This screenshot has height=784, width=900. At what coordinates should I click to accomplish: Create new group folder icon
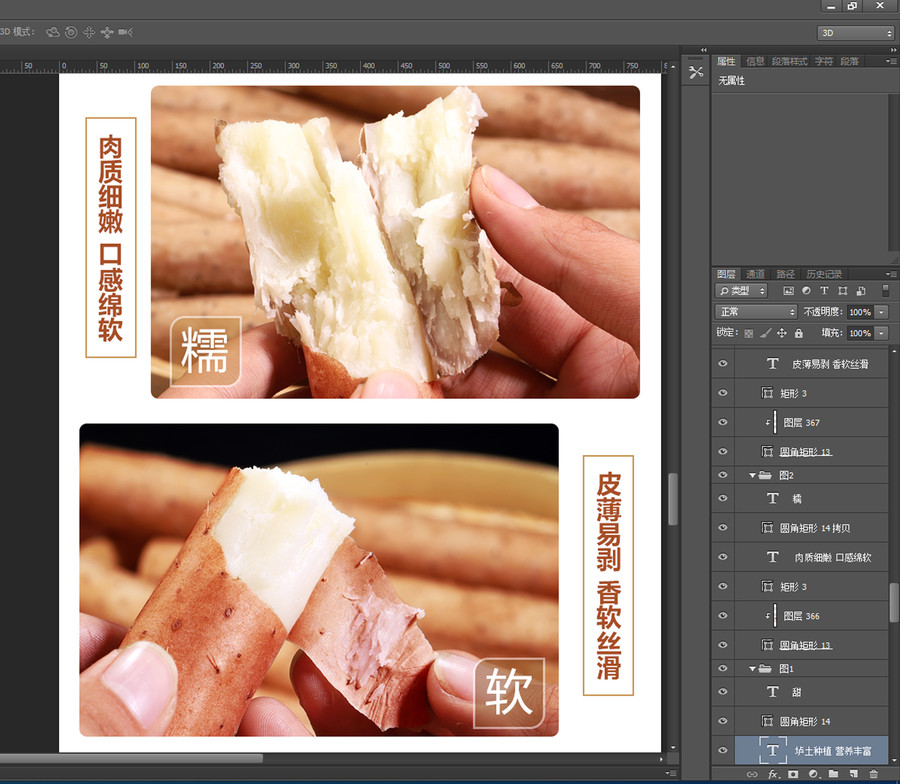click(833, 774)
